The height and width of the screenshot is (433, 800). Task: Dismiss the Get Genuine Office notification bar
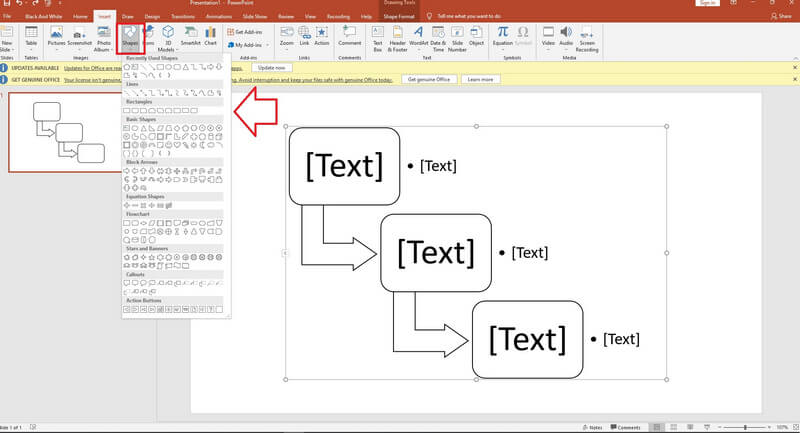(795, 79)
